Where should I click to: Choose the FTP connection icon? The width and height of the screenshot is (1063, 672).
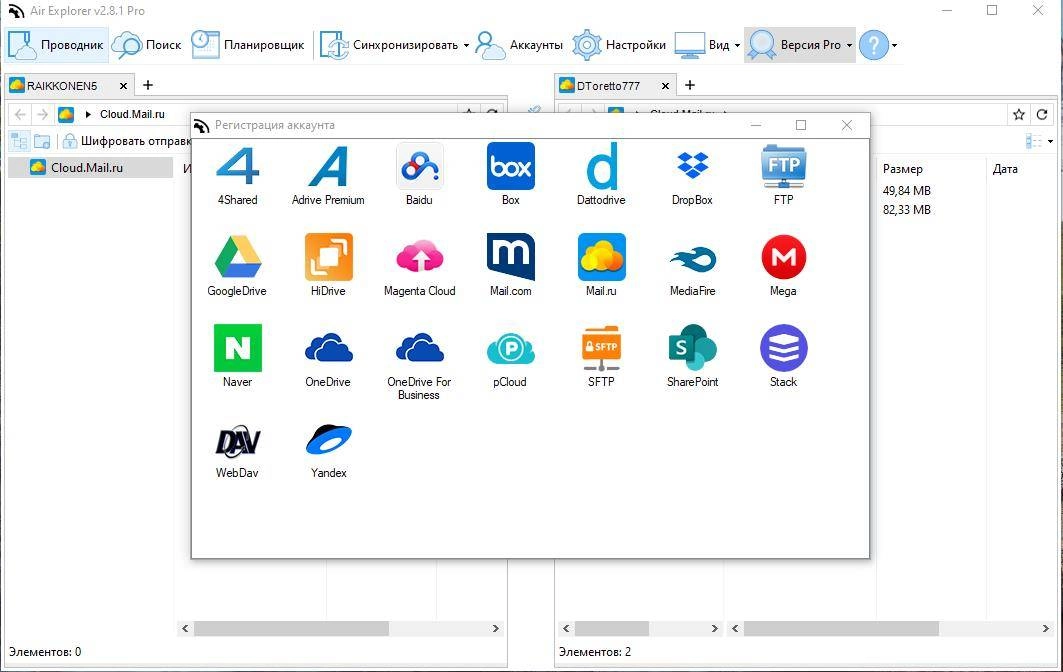pyautogui.click(x=783, y=174)
